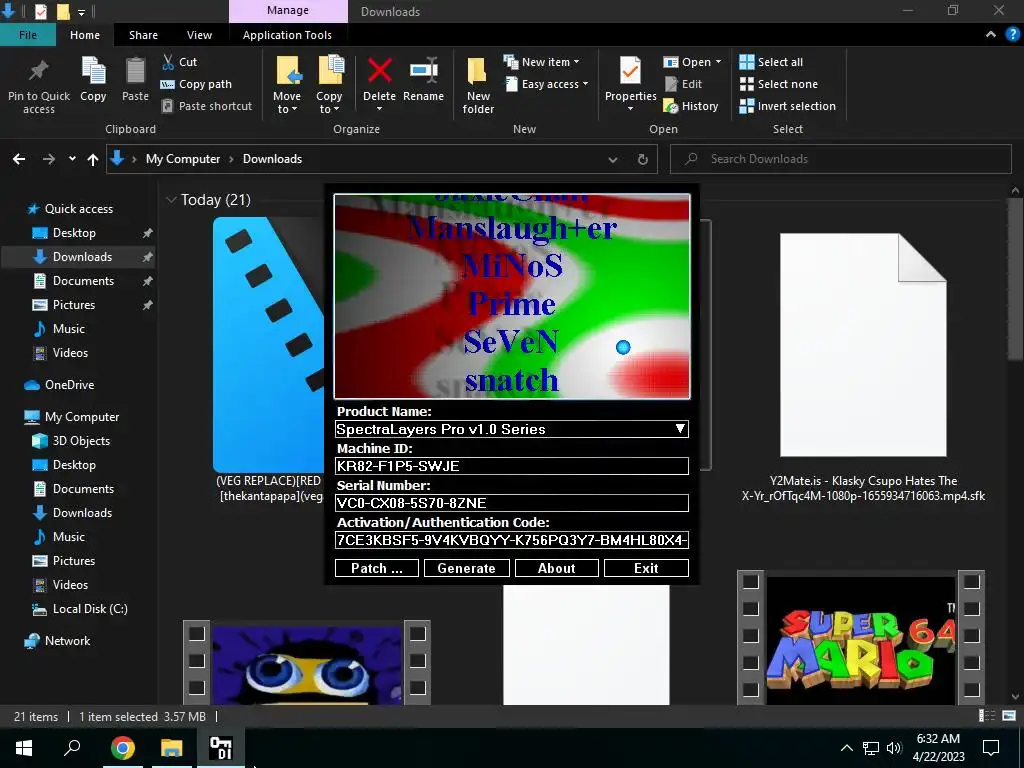The height and width of the screenshot is (768, 1024).
Task: Open Chrome from the taskbar
Action: (123, 748)
